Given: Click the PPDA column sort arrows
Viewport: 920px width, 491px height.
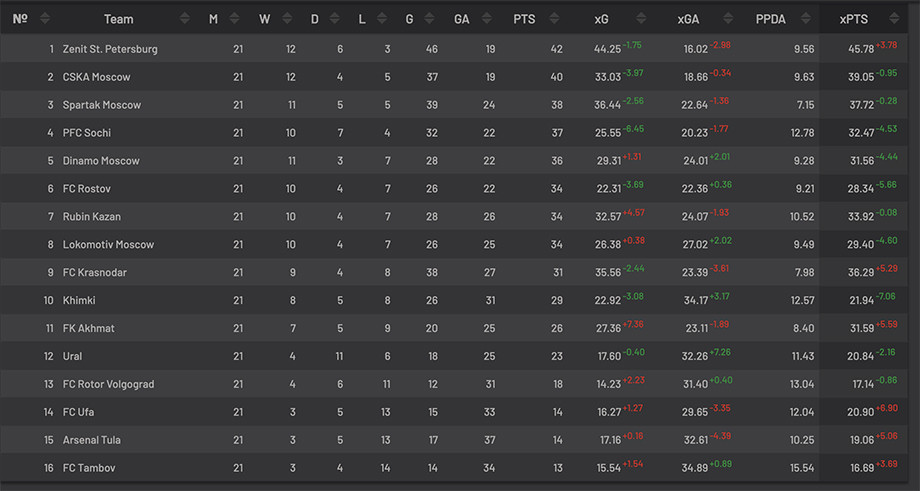Looking at the screenshot, I should pos(806,19).
